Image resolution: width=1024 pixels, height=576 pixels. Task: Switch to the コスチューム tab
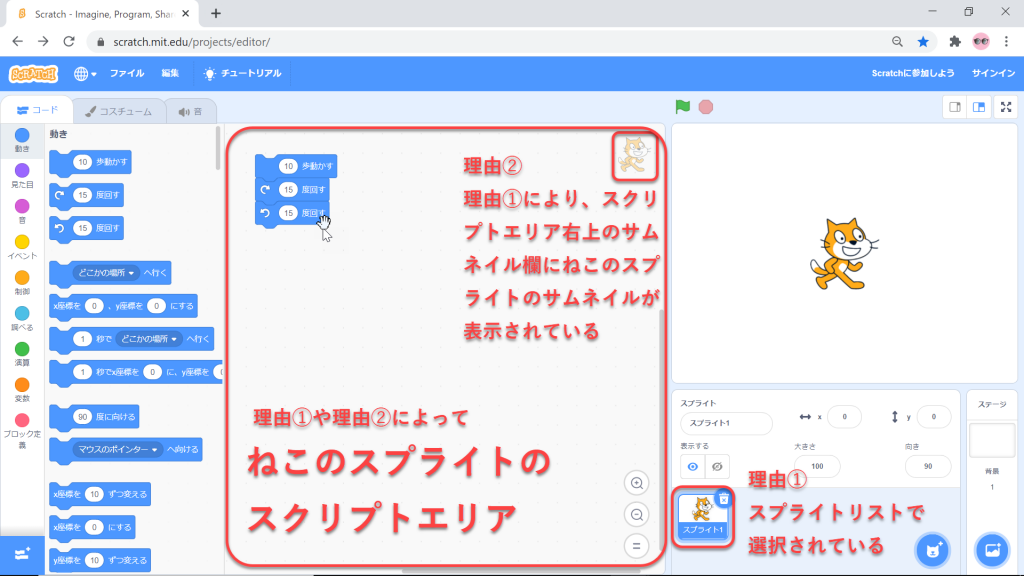pos(118,112)
